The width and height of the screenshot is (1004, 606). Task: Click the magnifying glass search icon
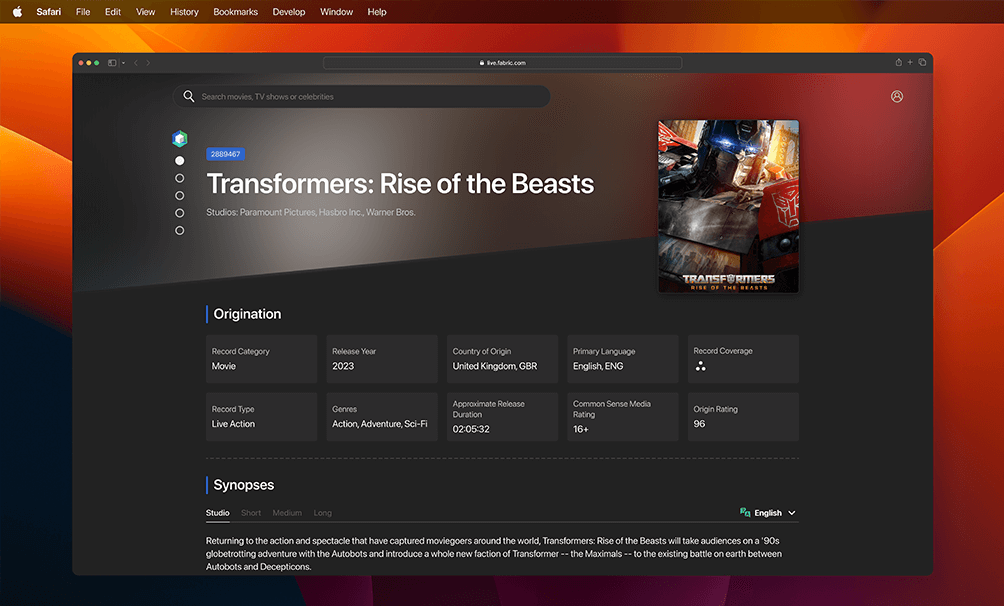188,96
